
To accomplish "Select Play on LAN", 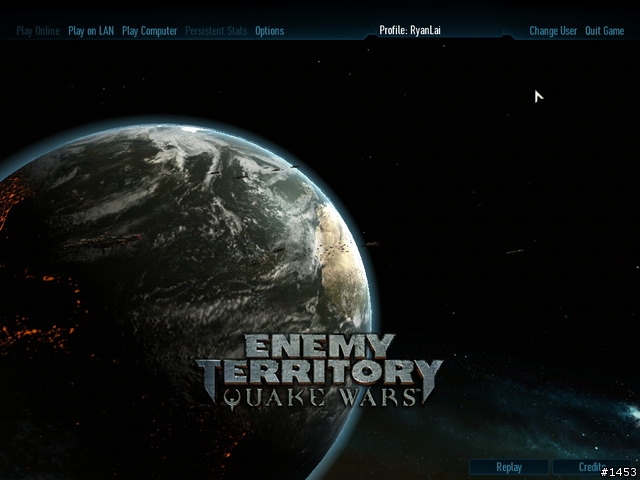I will coord(91,31).
